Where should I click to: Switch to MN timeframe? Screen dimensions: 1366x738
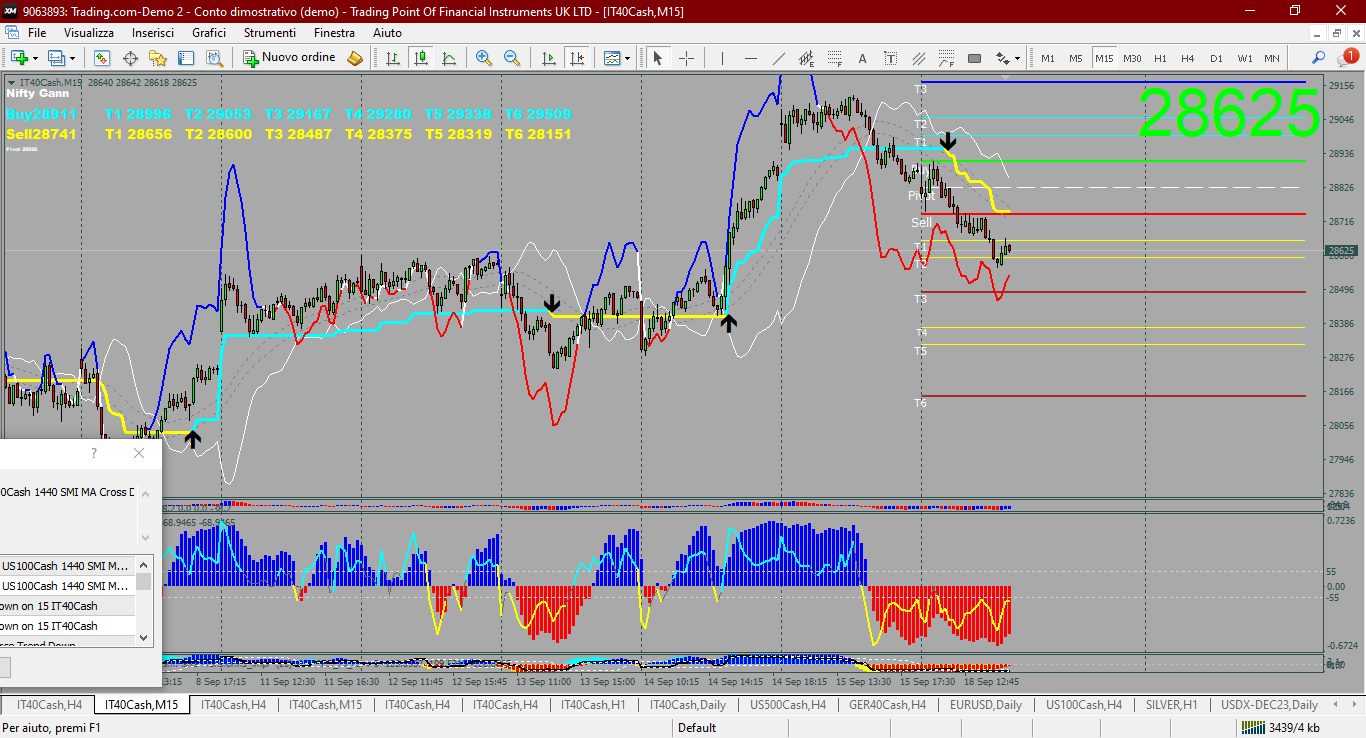click(x=1272, y=58)
